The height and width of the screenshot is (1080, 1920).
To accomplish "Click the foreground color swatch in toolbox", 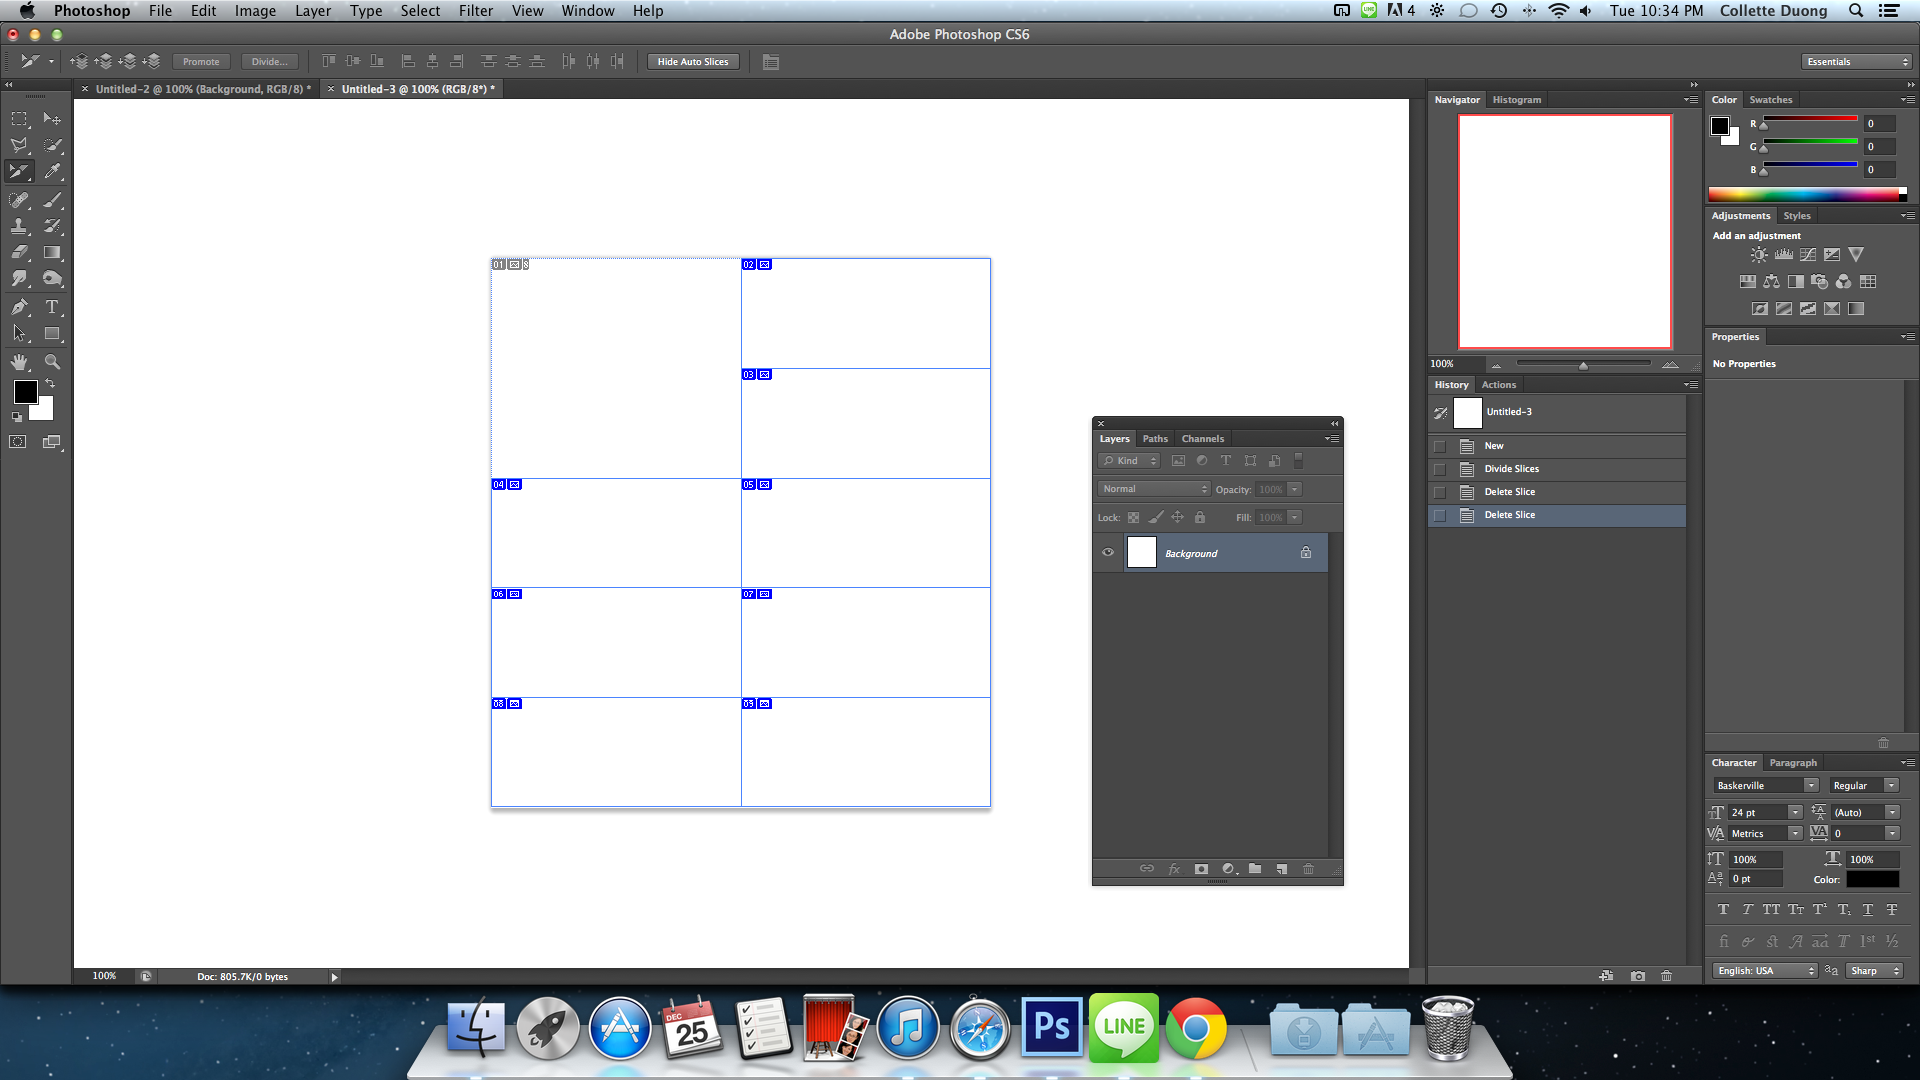I will point(25,391).
